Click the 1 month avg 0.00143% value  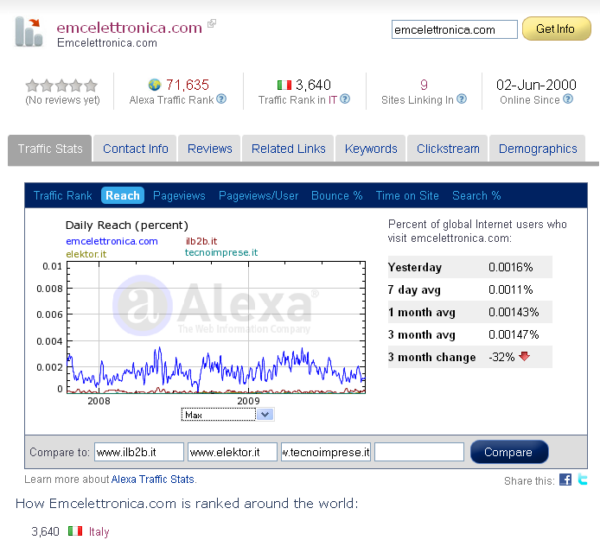click(514, 312)
